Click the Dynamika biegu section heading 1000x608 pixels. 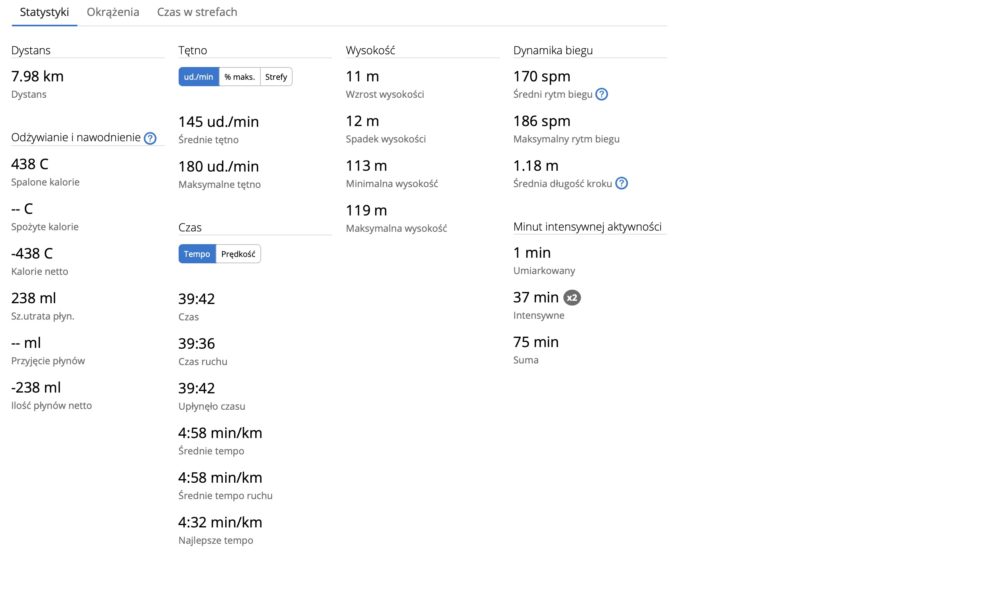point(553,50)
